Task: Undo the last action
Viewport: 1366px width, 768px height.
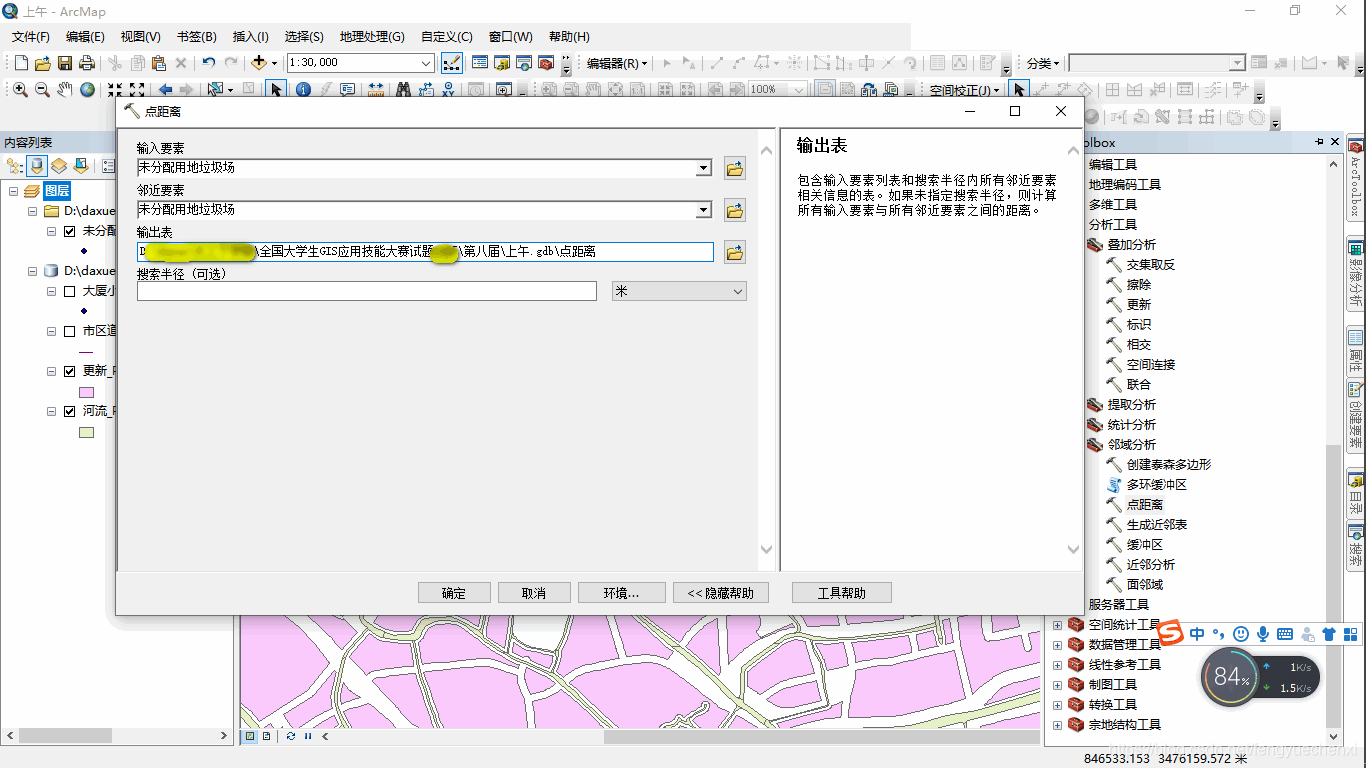Action: 208,63
